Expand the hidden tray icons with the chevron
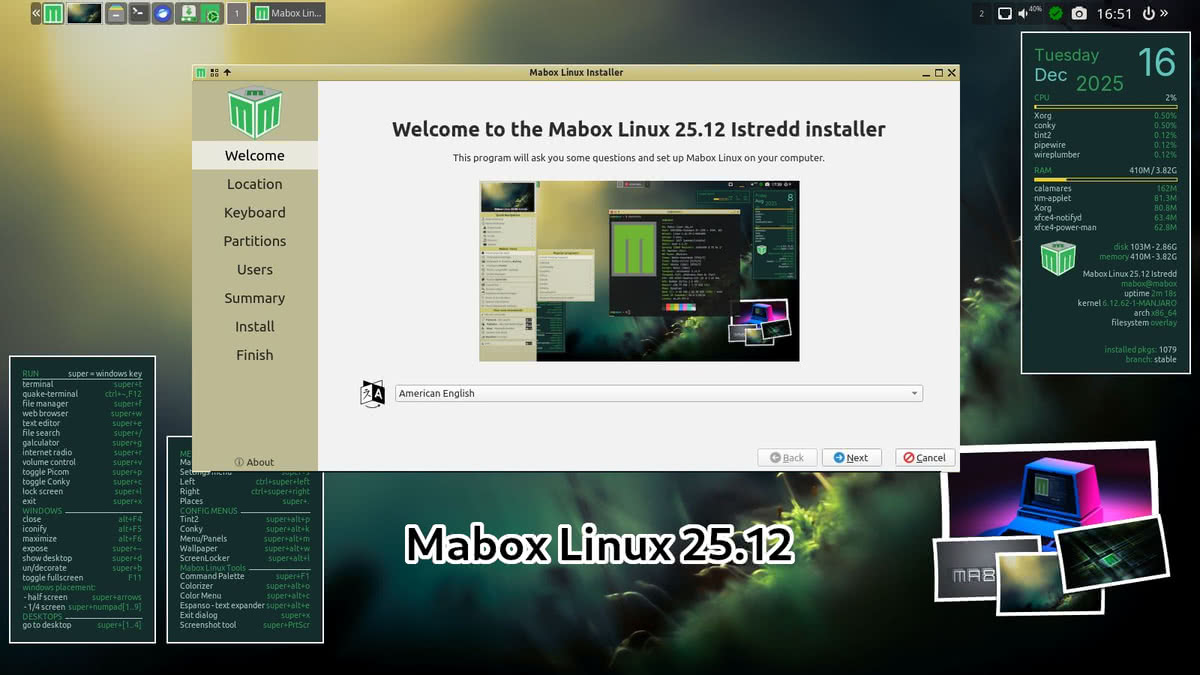Viewport: 1200px width, 675px height. [x=1164, y=13]
